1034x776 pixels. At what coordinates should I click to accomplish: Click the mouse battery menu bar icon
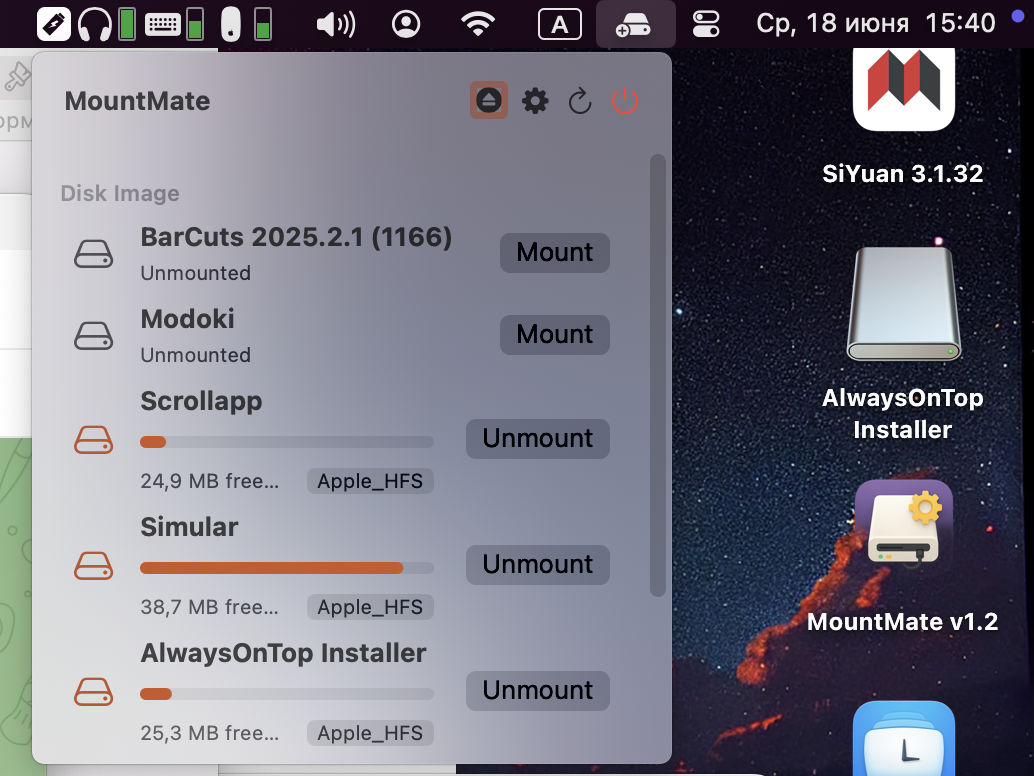(246, 24)
